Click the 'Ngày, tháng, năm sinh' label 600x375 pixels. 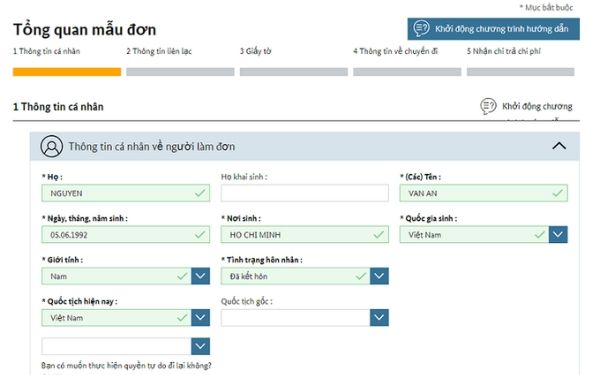click(x=85, y=218)
